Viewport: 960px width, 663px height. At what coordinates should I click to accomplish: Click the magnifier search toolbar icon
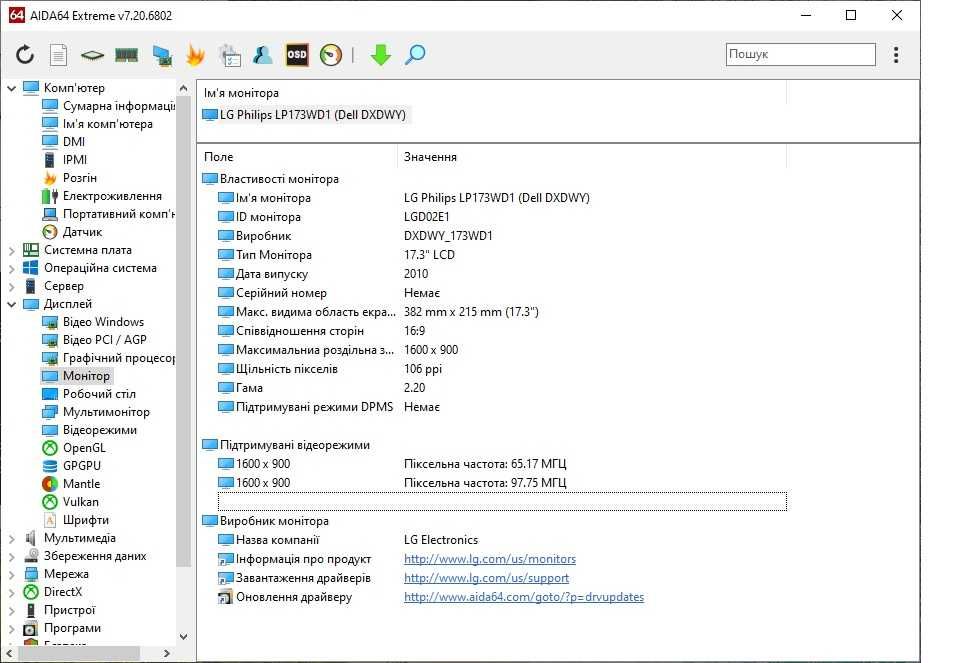414,55
